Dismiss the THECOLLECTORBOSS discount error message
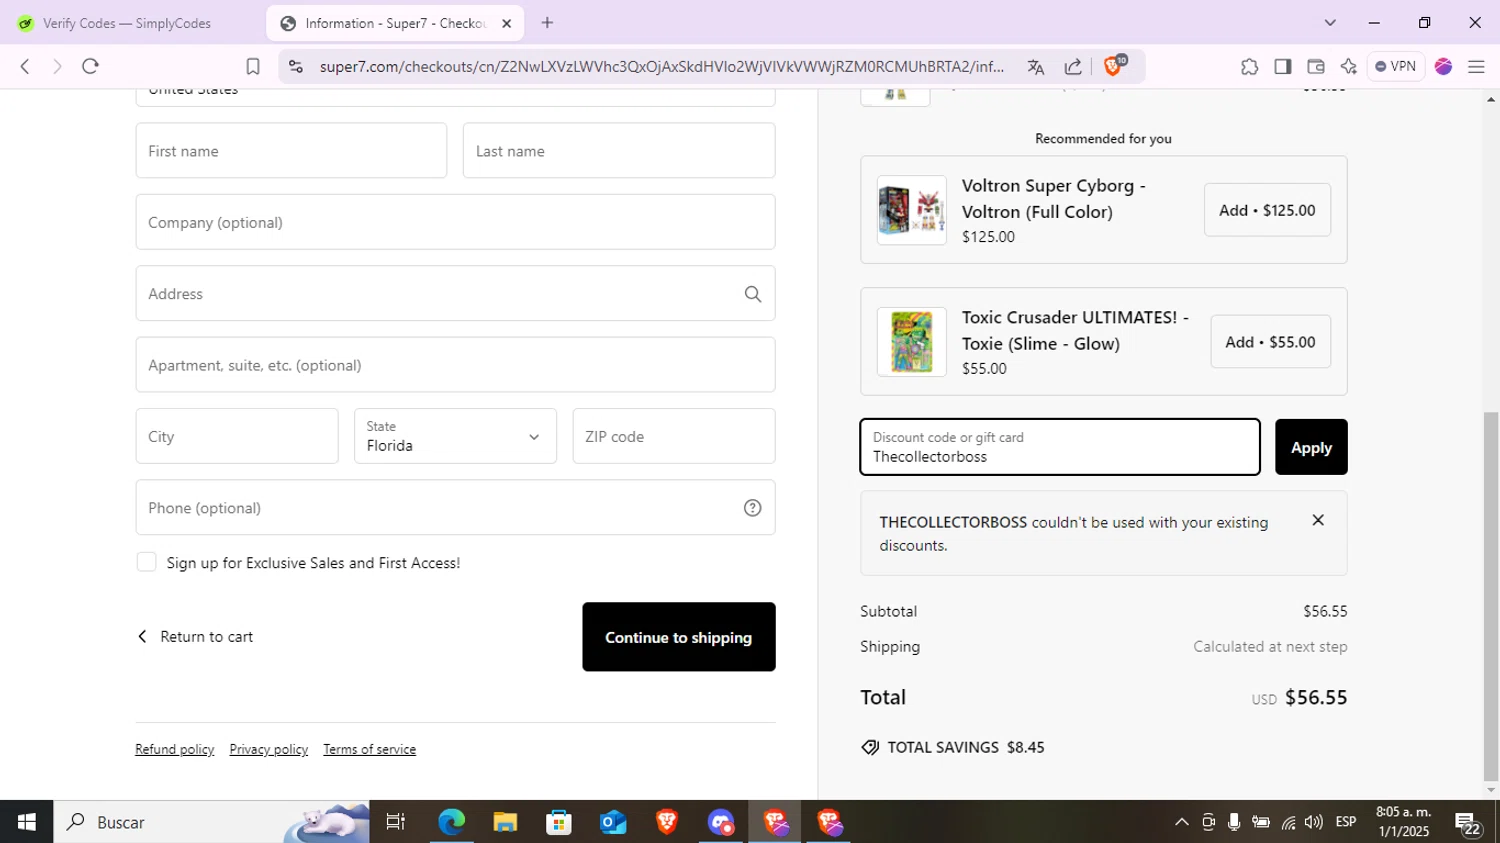Image resolution: width=1500 pixels, height=843 pixels. [x=1318, y=520]
